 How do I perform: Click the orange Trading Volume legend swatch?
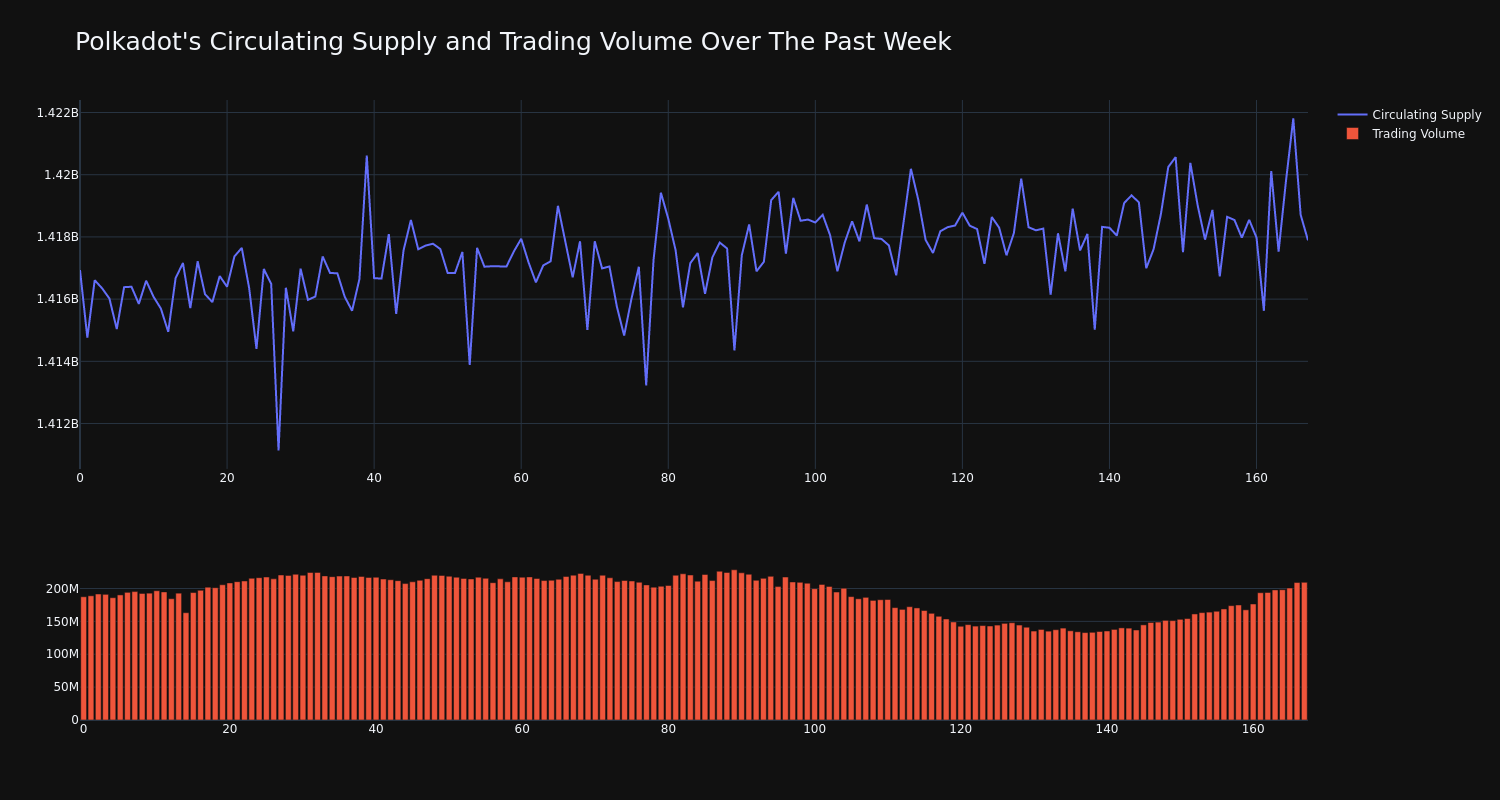(1352, 134)
